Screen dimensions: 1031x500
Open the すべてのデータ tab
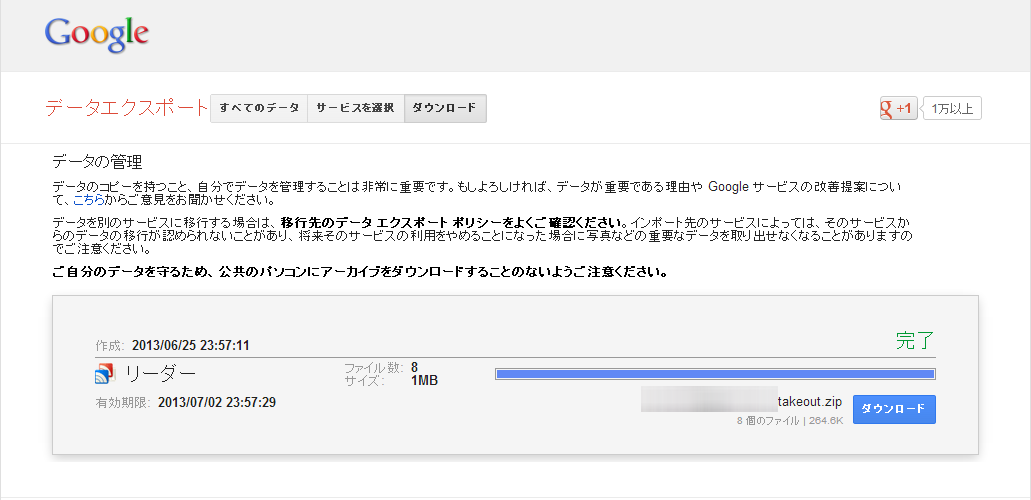pyautogui.click(x=259, y=108)
